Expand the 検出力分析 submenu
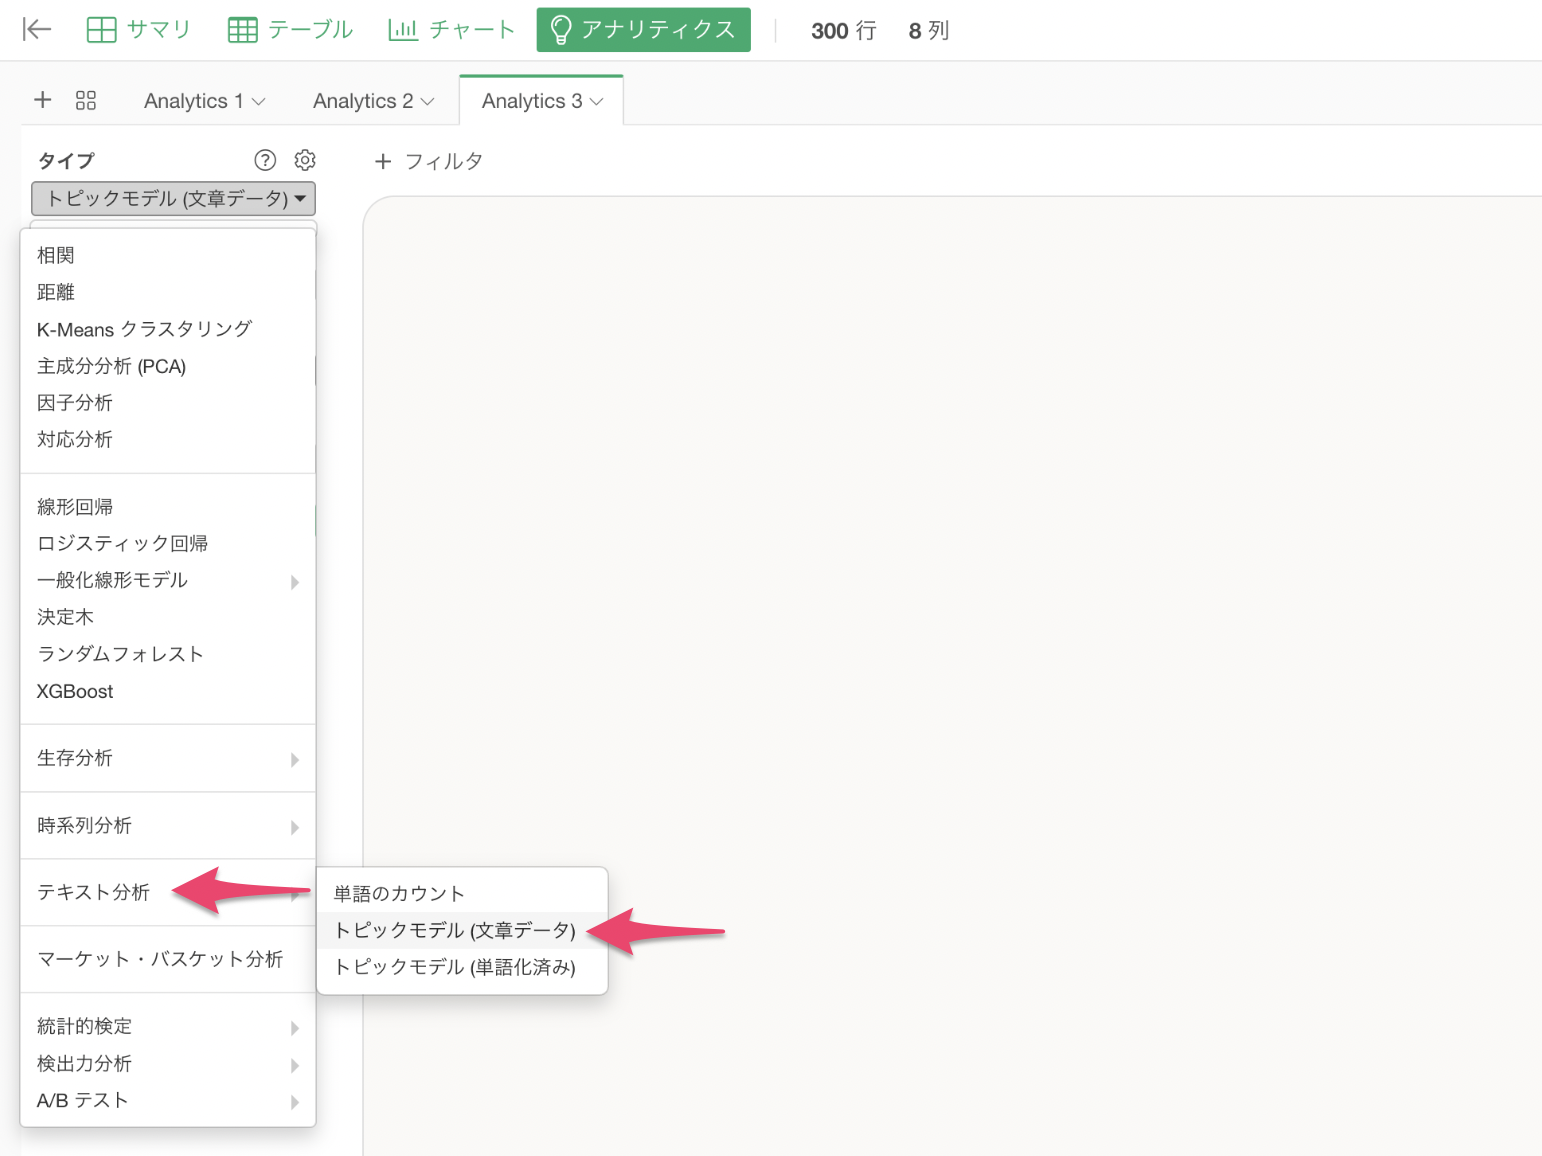This screenshot has width=1542, height=1156. [168, 1064]
